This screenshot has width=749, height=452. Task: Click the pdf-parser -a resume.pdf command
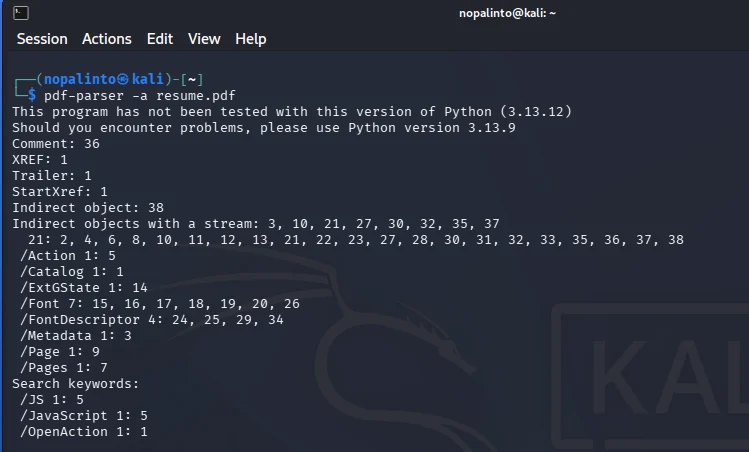click(x=139, y=96)
